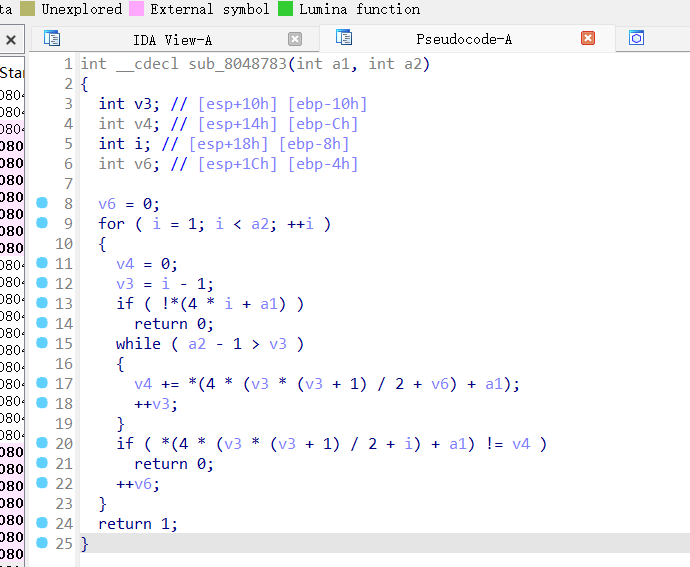Click comment [ebp-Ch] on line 4
Viewport: 690px width, 567px height.
pyautogui.click(x=323, y=125)
